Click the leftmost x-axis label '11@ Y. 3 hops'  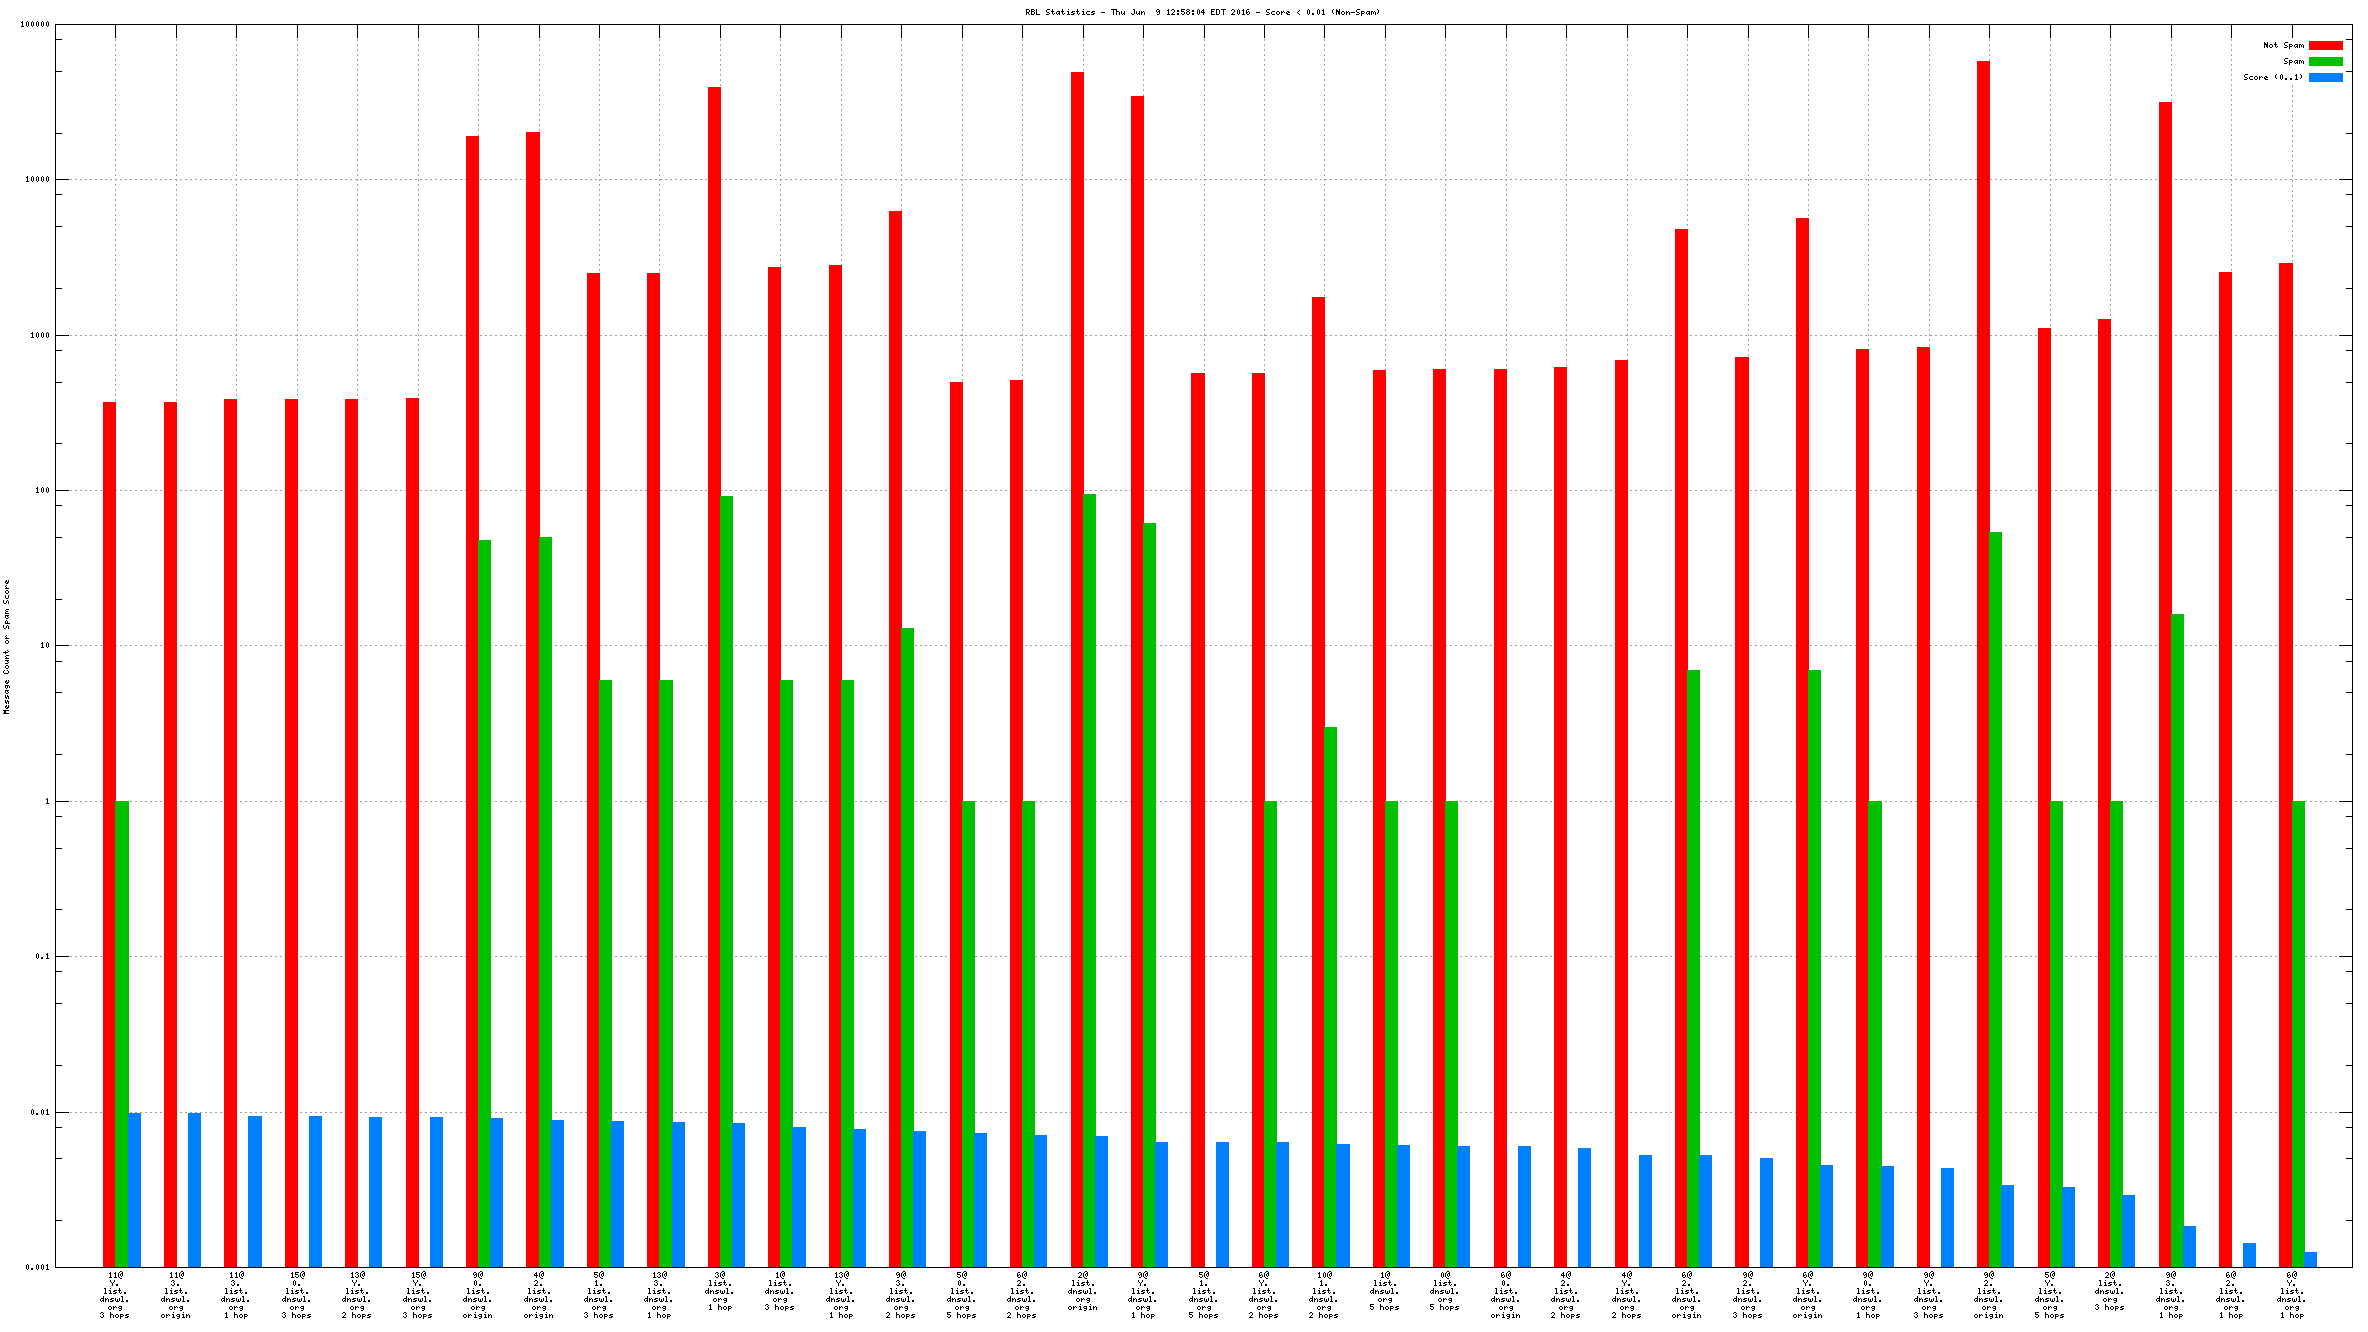point(115,1295)
